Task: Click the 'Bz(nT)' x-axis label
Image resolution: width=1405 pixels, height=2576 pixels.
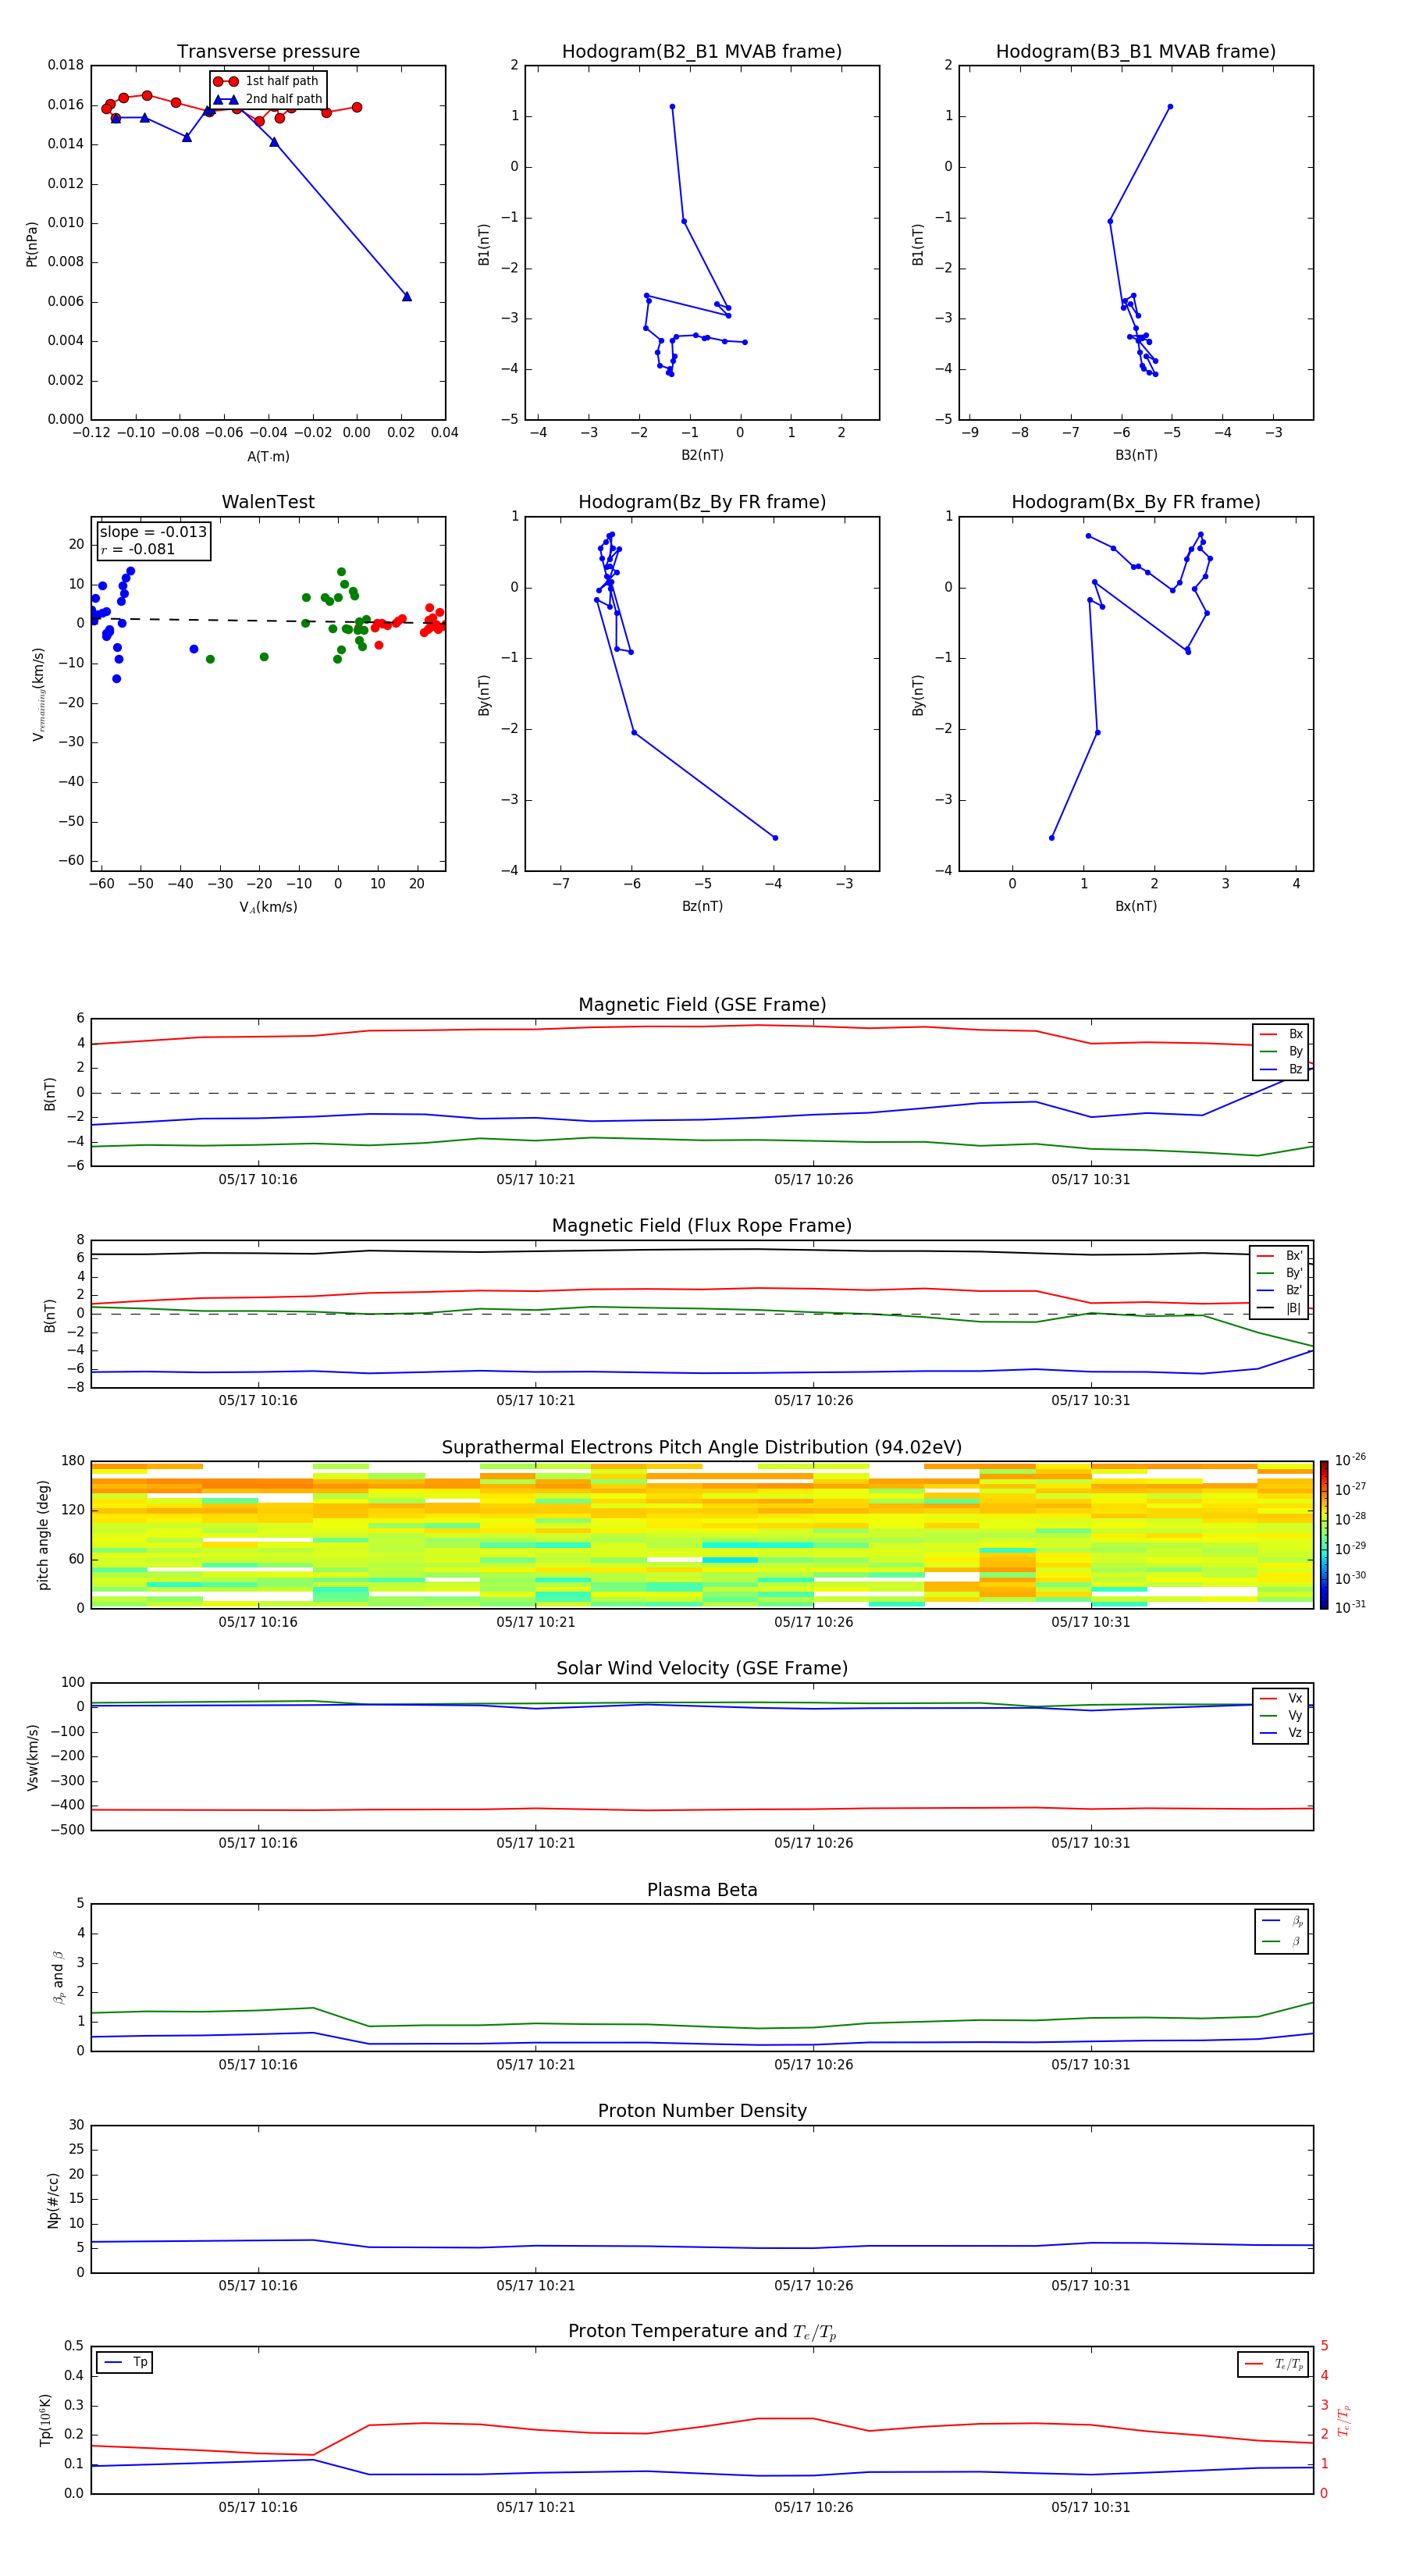Action: click(702, 906)
